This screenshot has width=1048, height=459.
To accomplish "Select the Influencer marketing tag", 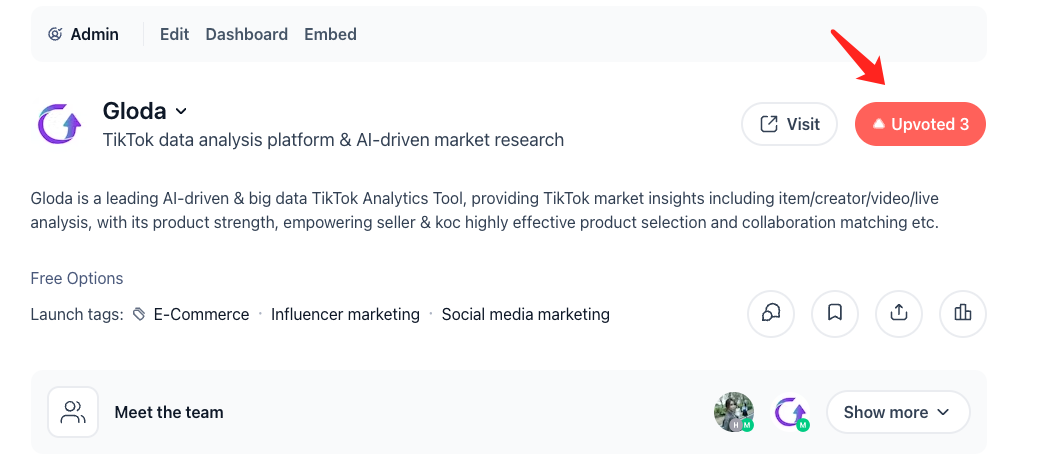I will click(346, 314).
